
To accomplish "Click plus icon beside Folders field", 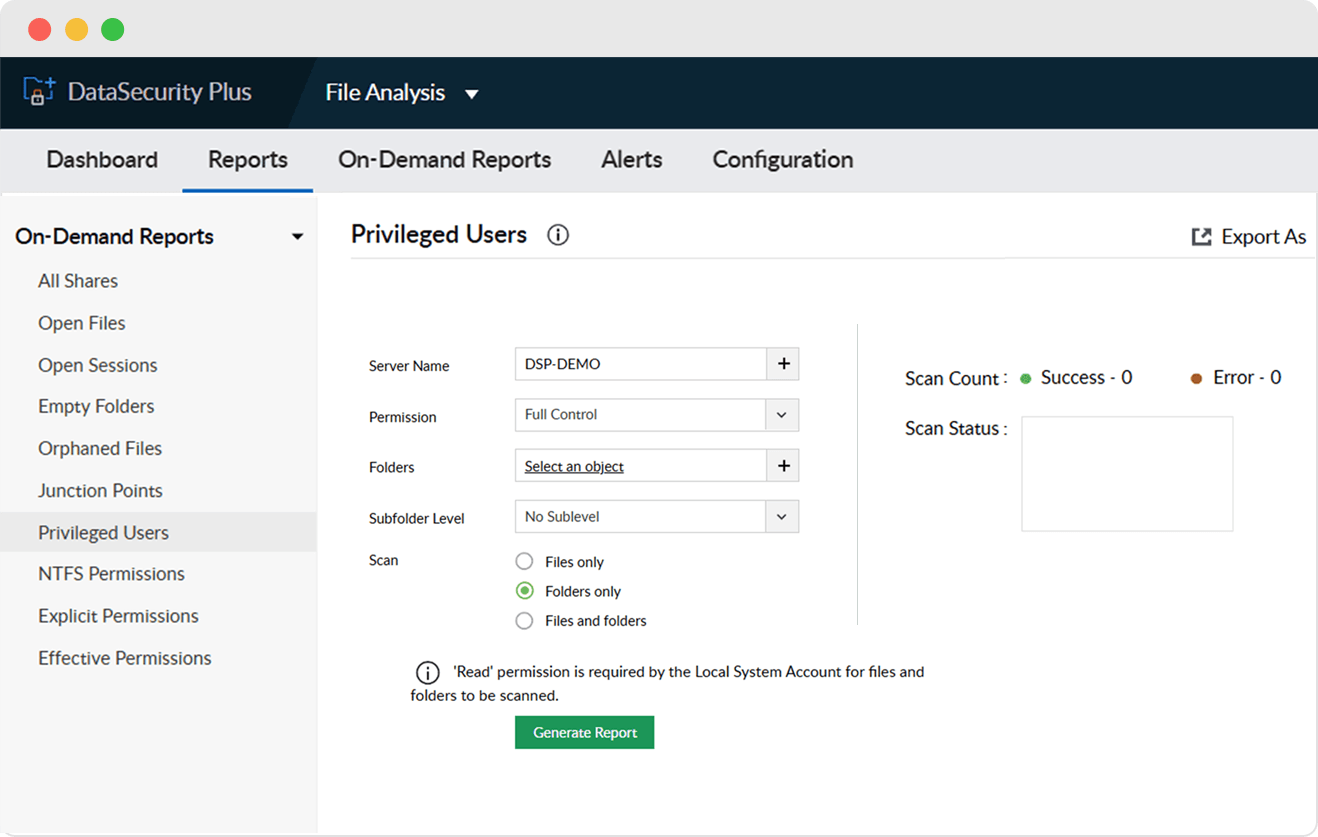I will [x=783, y=466].
